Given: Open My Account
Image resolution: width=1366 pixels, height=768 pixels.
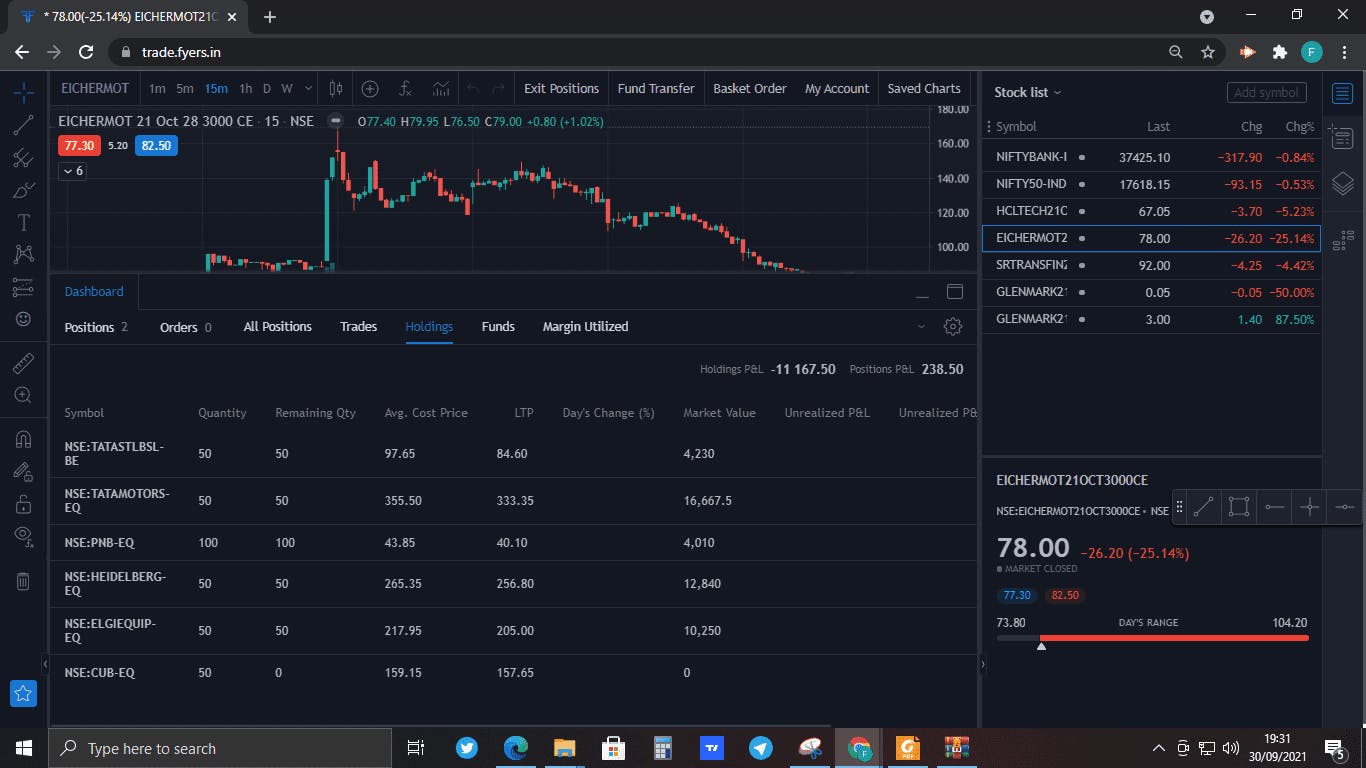Looking at the screenshot, I should coord(837,88).
